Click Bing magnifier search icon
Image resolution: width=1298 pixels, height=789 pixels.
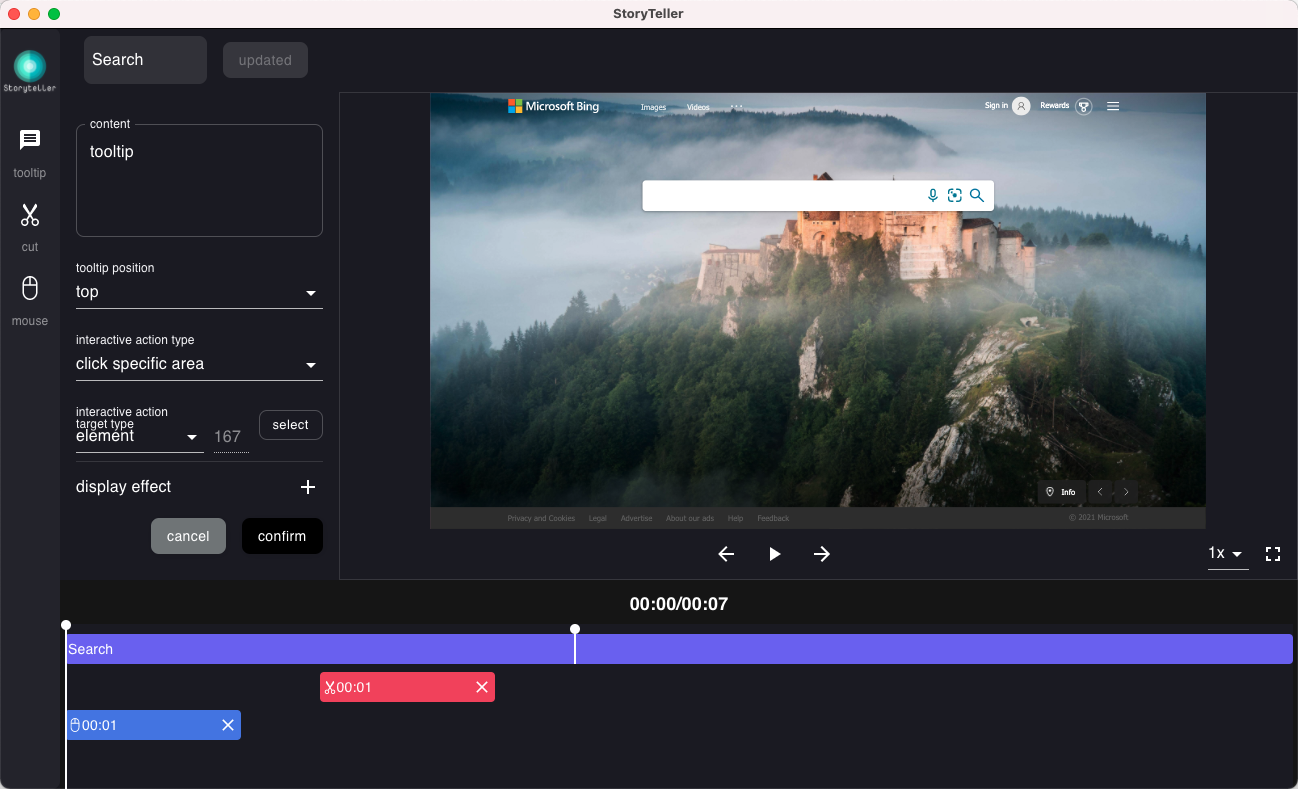(x=977, y=196)
